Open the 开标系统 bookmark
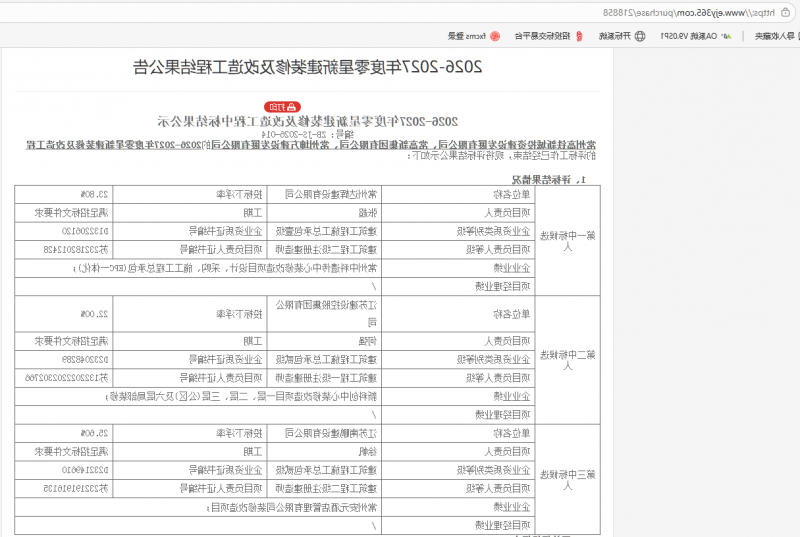The height and width of the screenshot is (537, 800). pos(622,36)
